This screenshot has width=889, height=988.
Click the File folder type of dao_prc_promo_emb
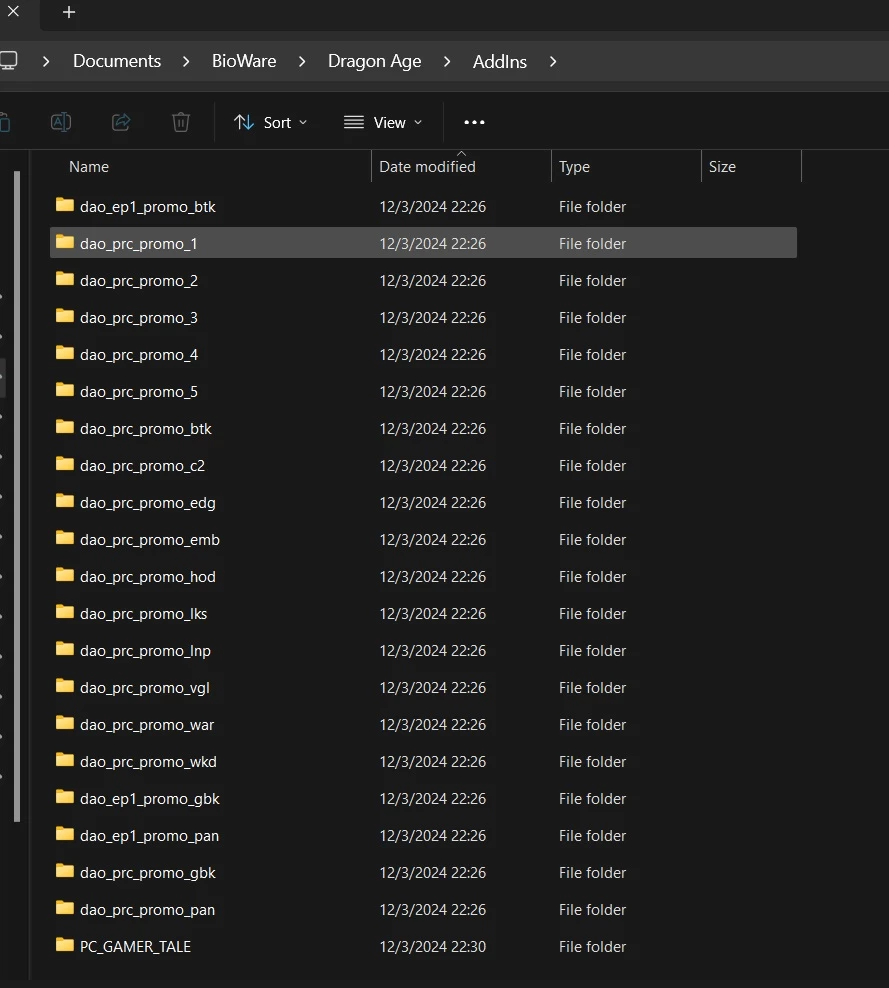coord(592,540)
